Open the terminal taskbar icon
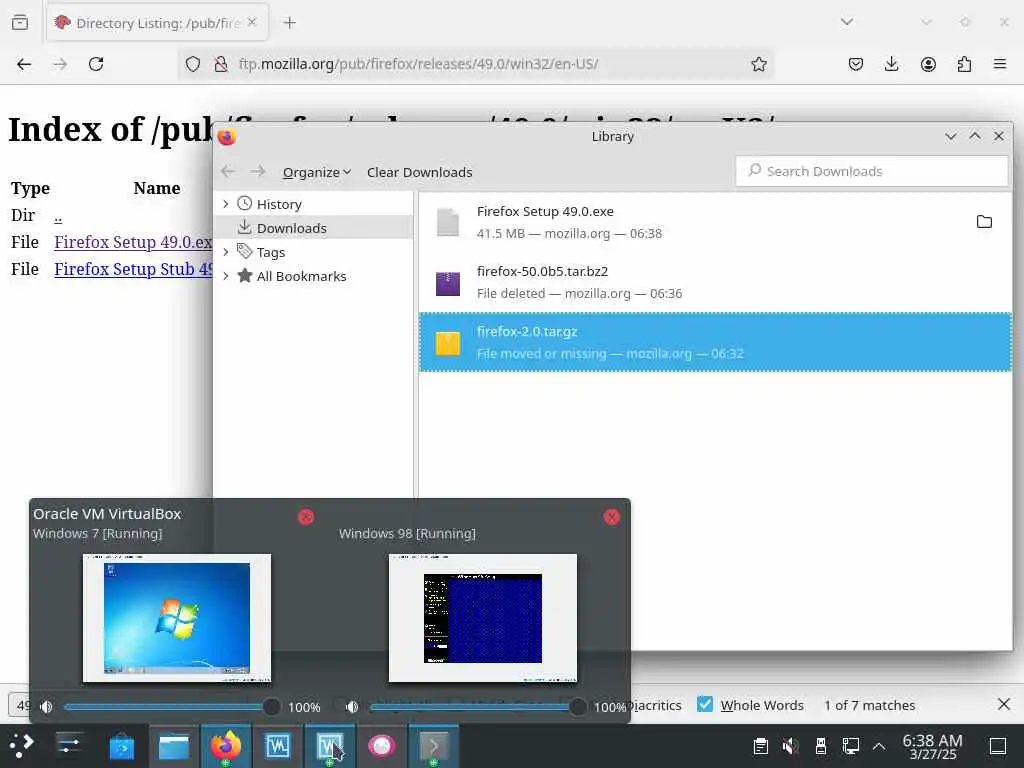 click(x=434, y=746)
